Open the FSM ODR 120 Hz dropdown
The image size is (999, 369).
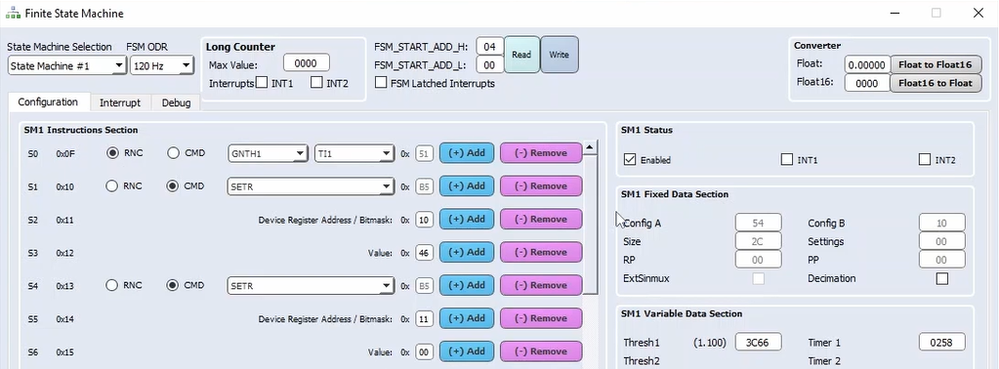pos(162,66)
